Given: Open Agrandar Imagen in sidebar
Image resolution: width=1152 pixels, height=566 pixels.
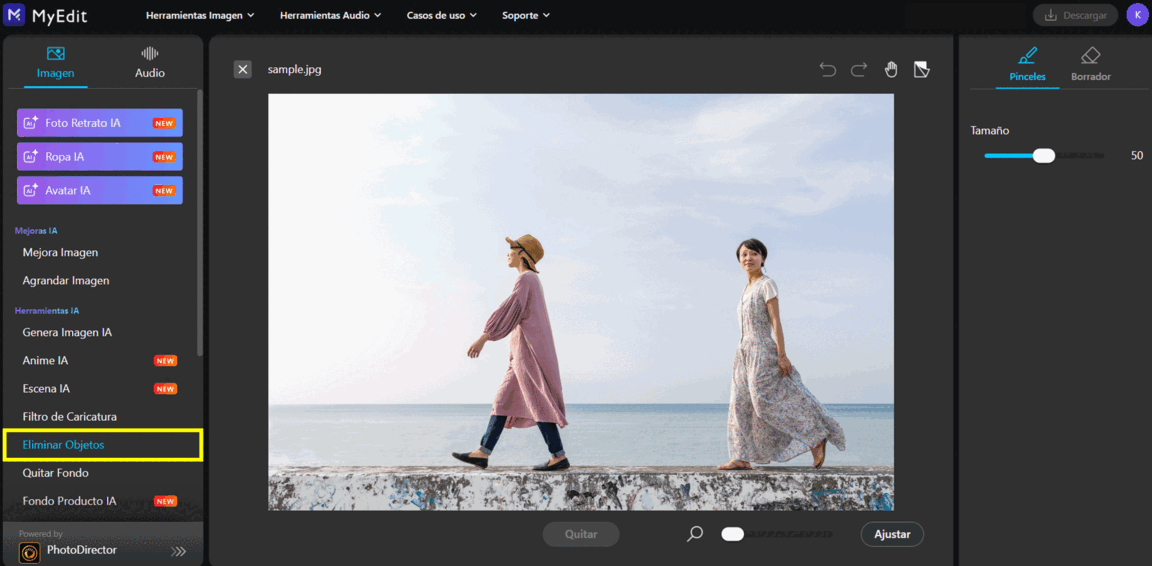Looking at the screenshot, I should pyautogui.click(x=66, y=281).
